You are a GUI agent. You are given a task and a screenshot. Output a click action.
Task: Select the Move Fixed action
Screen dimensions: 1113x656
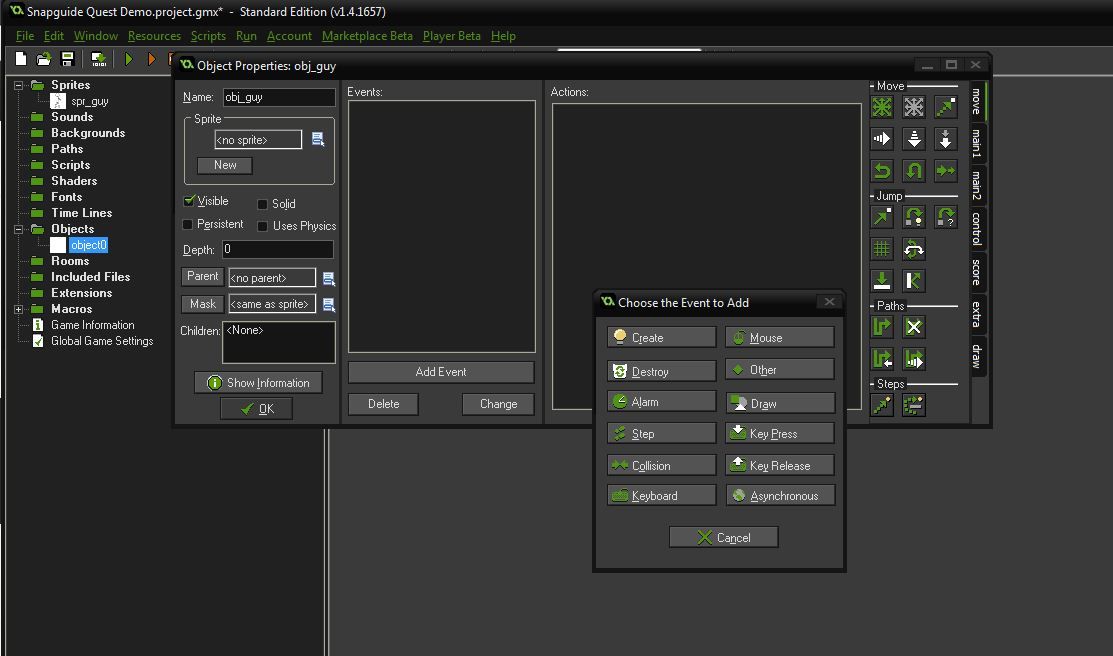(x=882, y=107)
